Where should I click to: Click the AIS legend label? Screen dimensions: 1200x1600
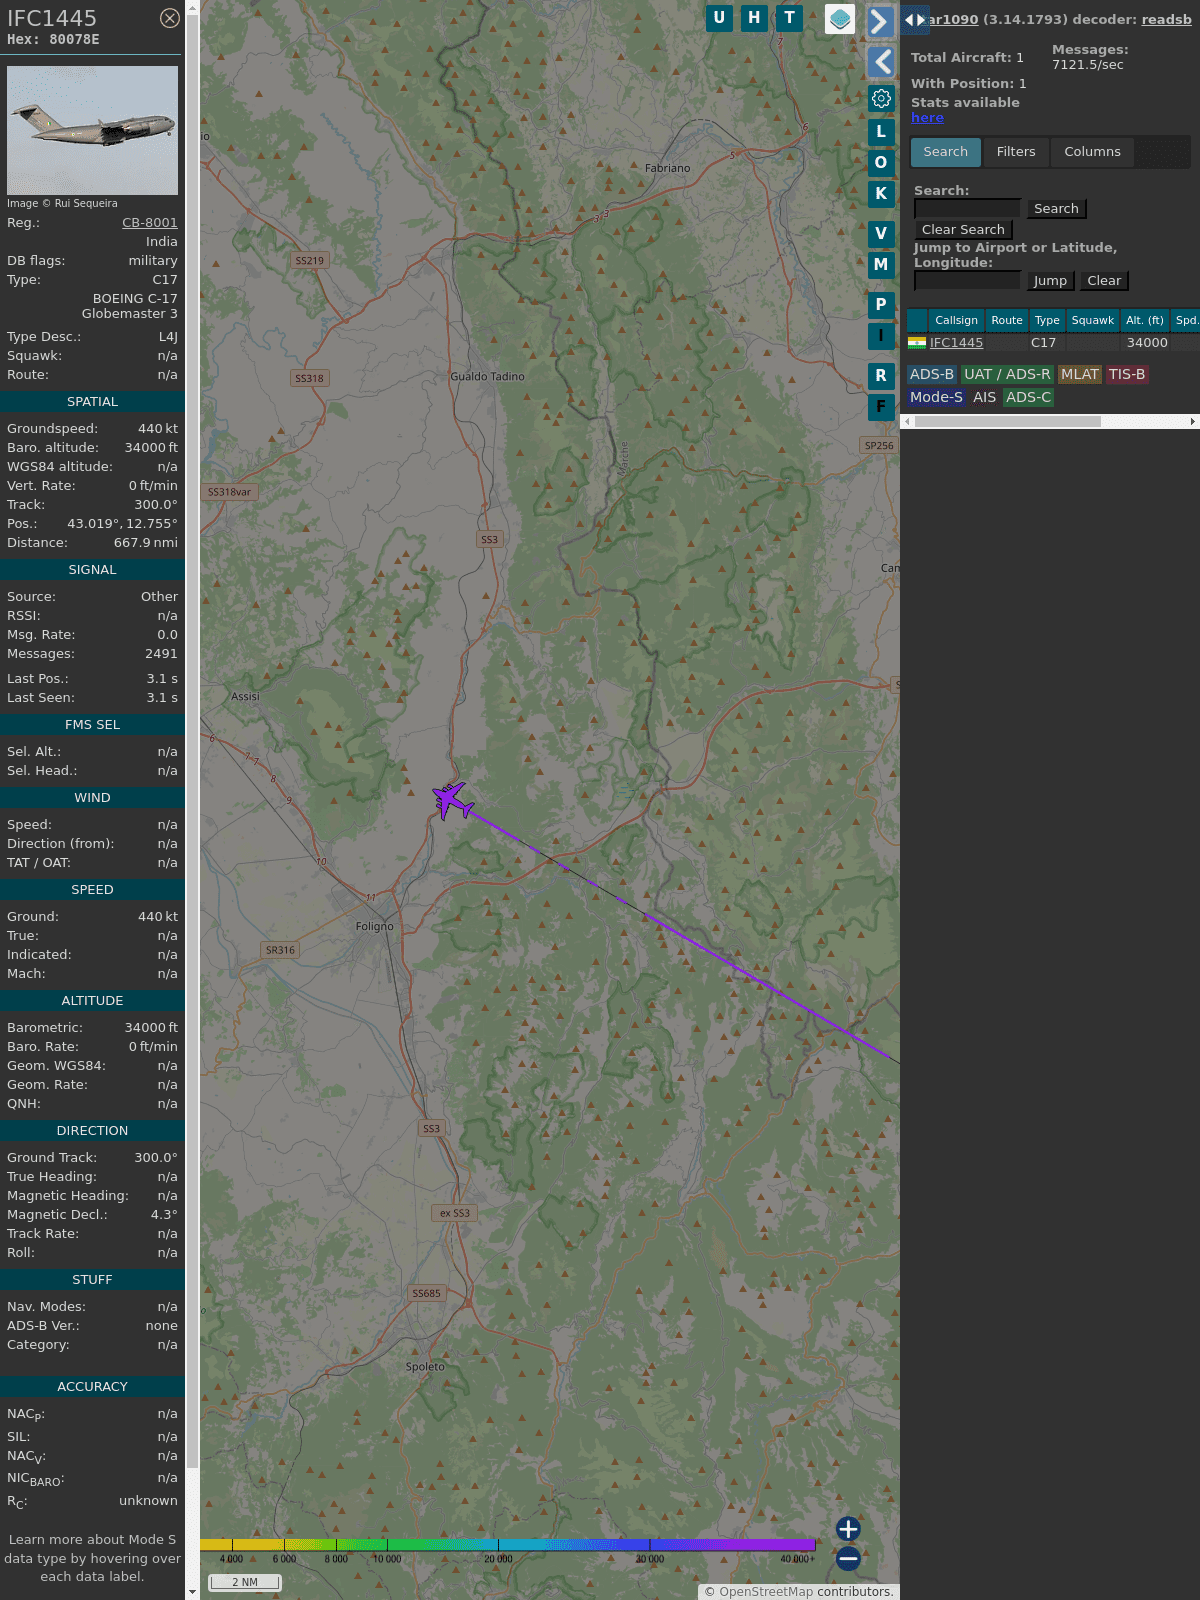pyautogui.click(x=984, y=397)
